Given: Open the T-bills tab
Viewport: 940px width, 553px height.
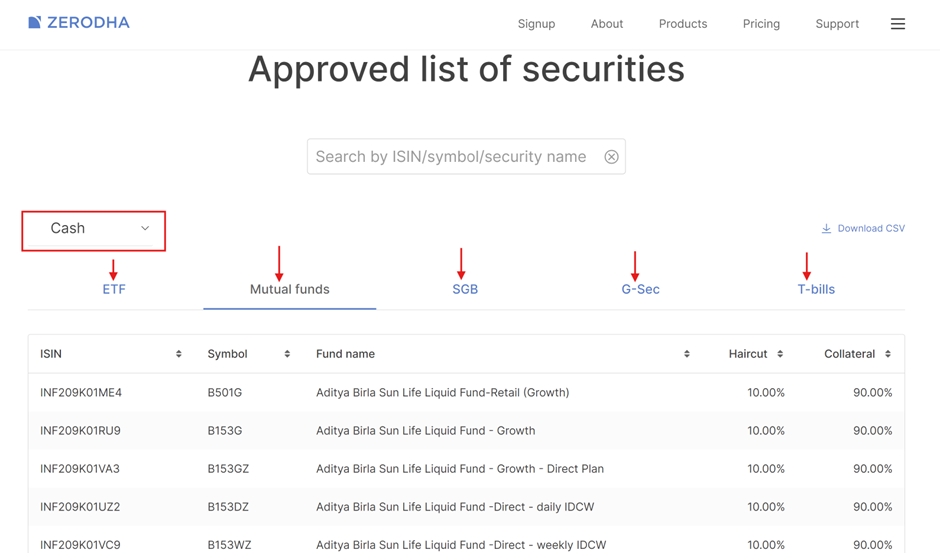Looking at the screenshot, I should pos(816,289).
